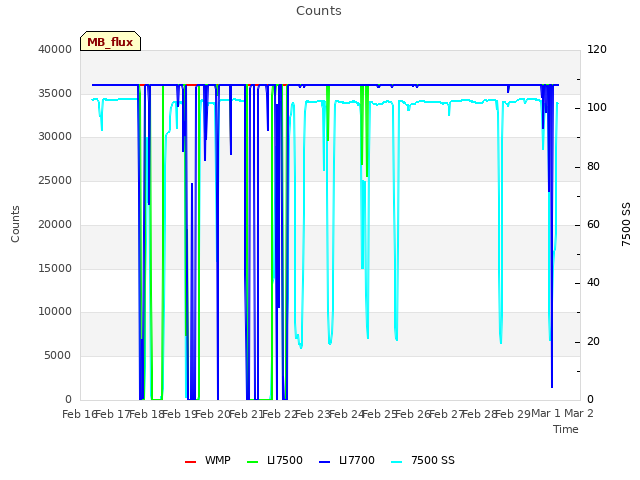Click the left axis label Counts
This screenshot has height=480, width=640.
15,224
